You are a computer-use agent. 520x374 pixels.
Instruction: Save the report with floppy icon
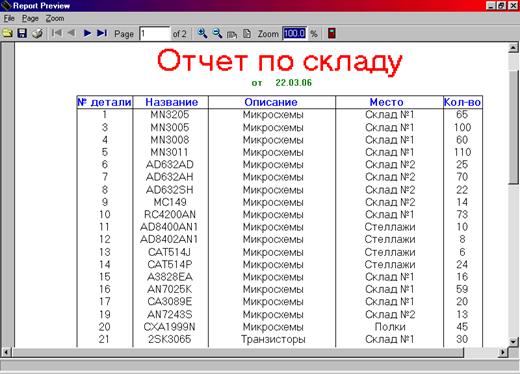pyautogui.click(x=22, y=33)
